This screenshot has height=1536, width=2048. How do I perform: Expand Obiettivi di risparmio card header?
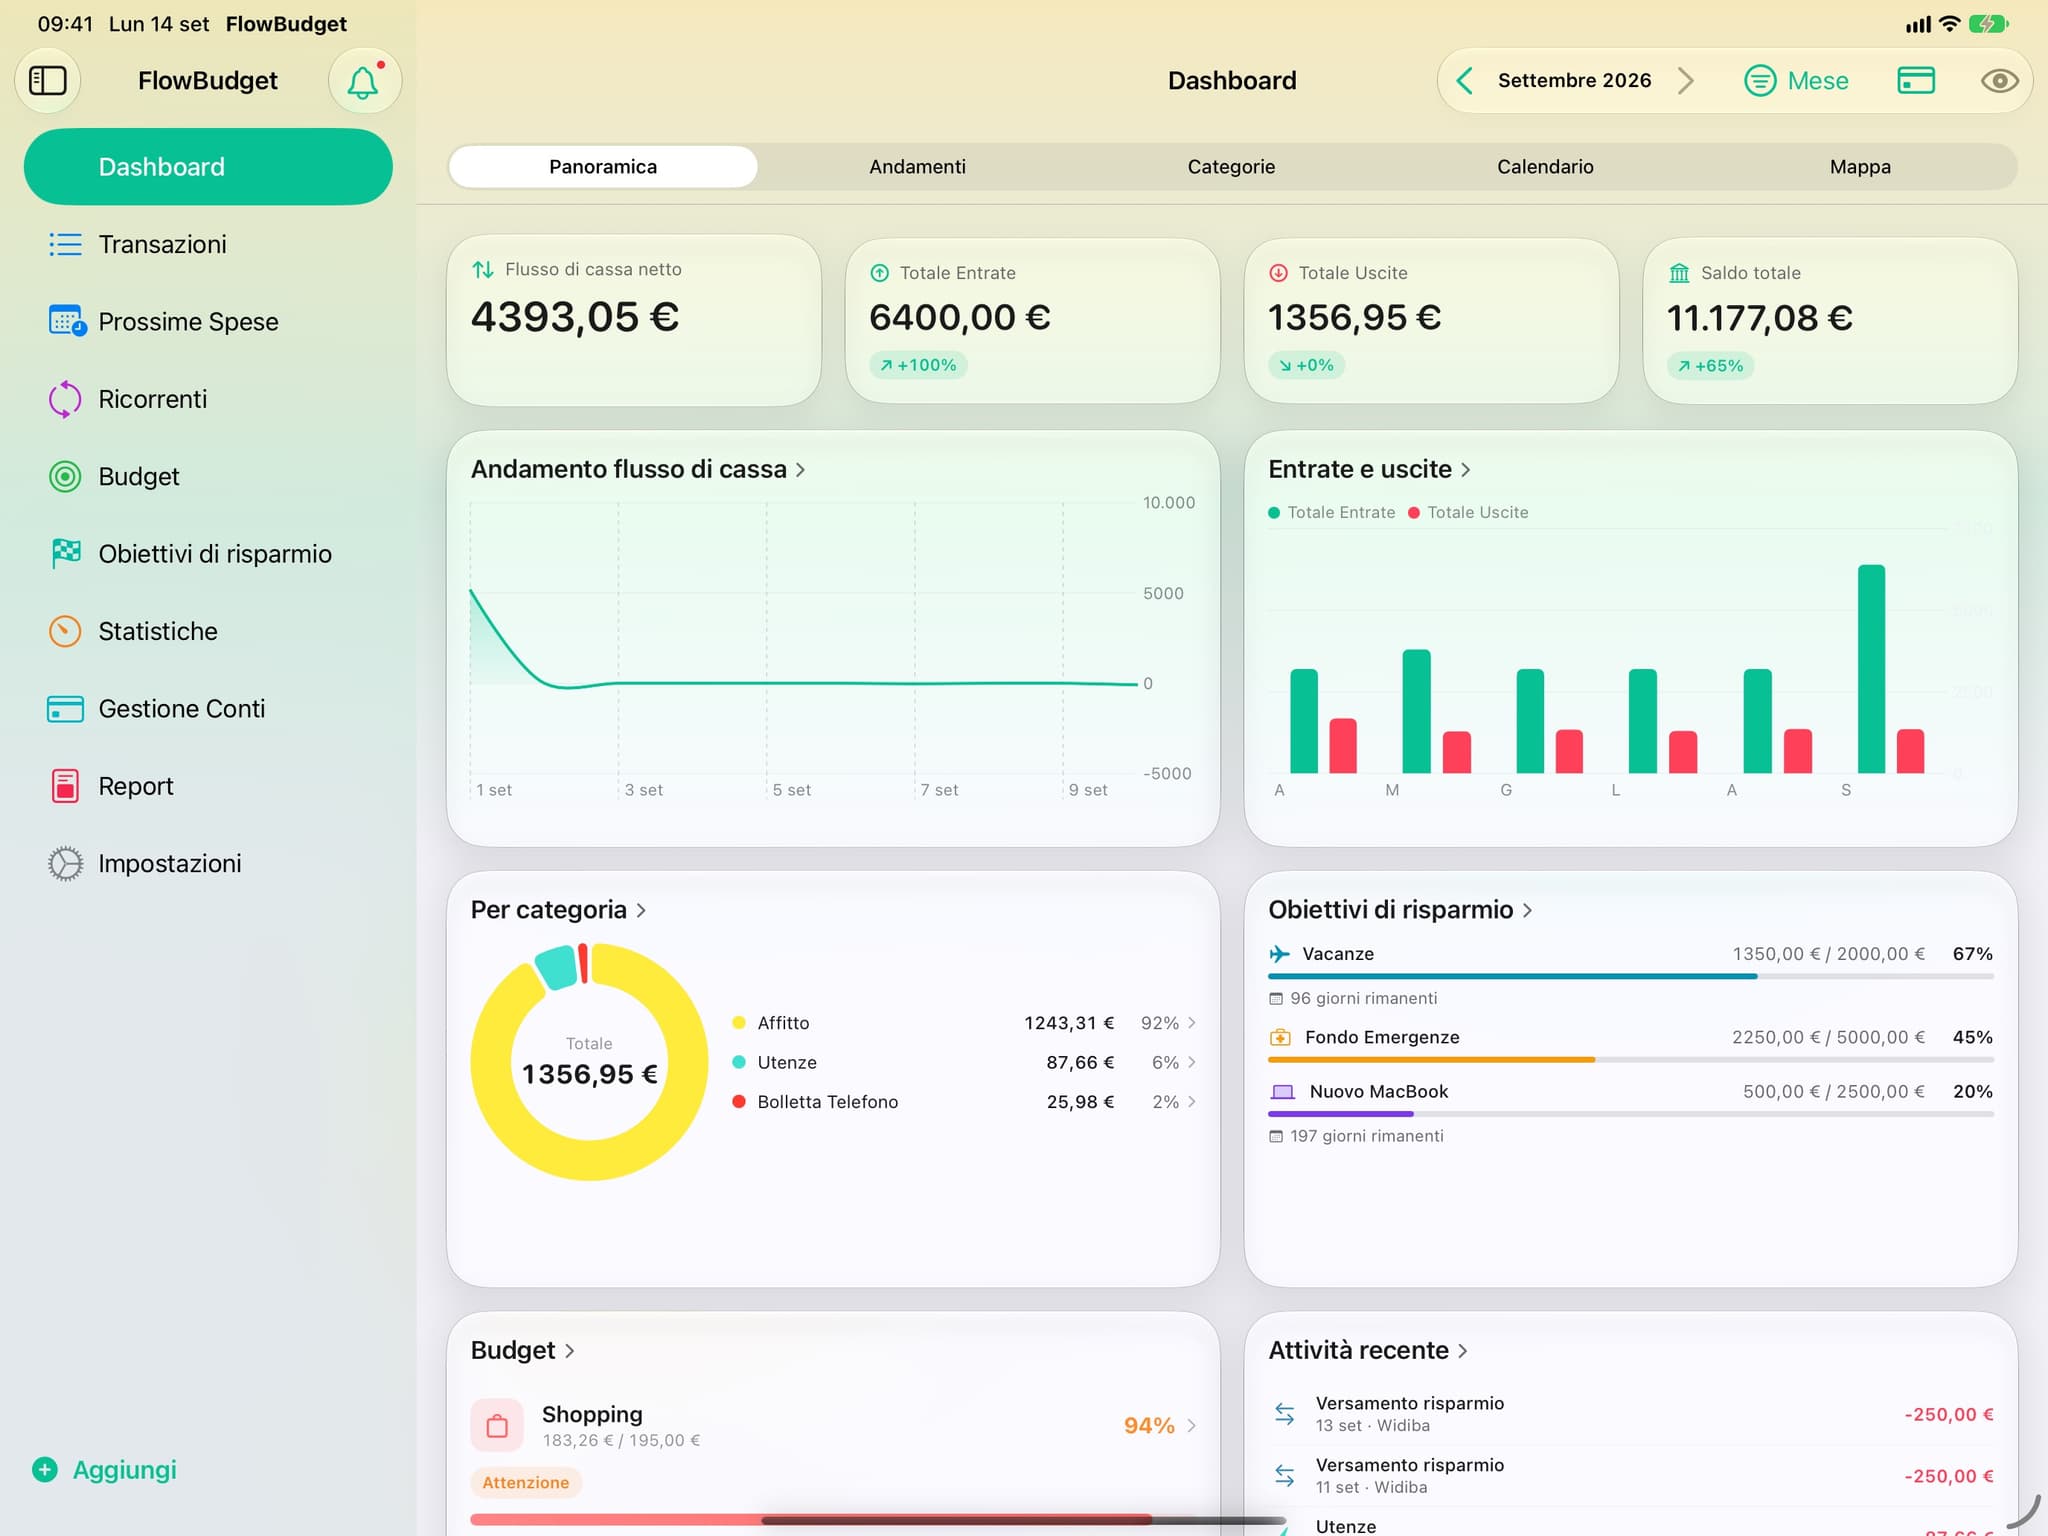(1400, 910)
